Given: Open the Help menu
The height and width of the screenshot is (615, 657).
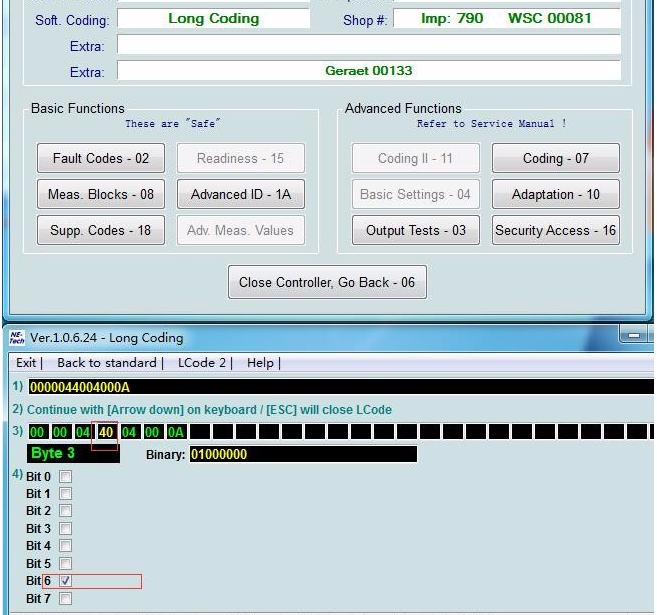Looking at the screenshot, I should 260,363.
